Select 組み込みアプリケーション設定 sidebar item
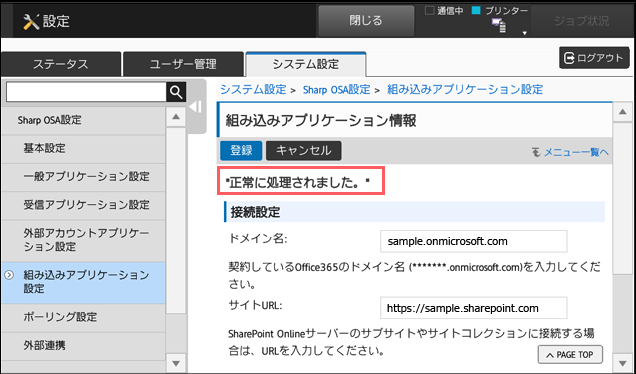Viewport: 636px width, 374px height. (83, 282)
